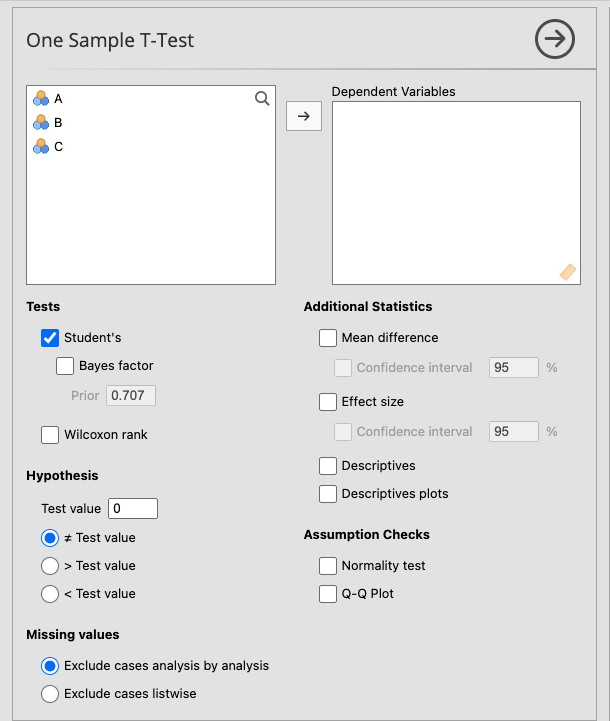Enable the Bayes factor checkbox
610x721 pixels.
(x=66, y=366)
